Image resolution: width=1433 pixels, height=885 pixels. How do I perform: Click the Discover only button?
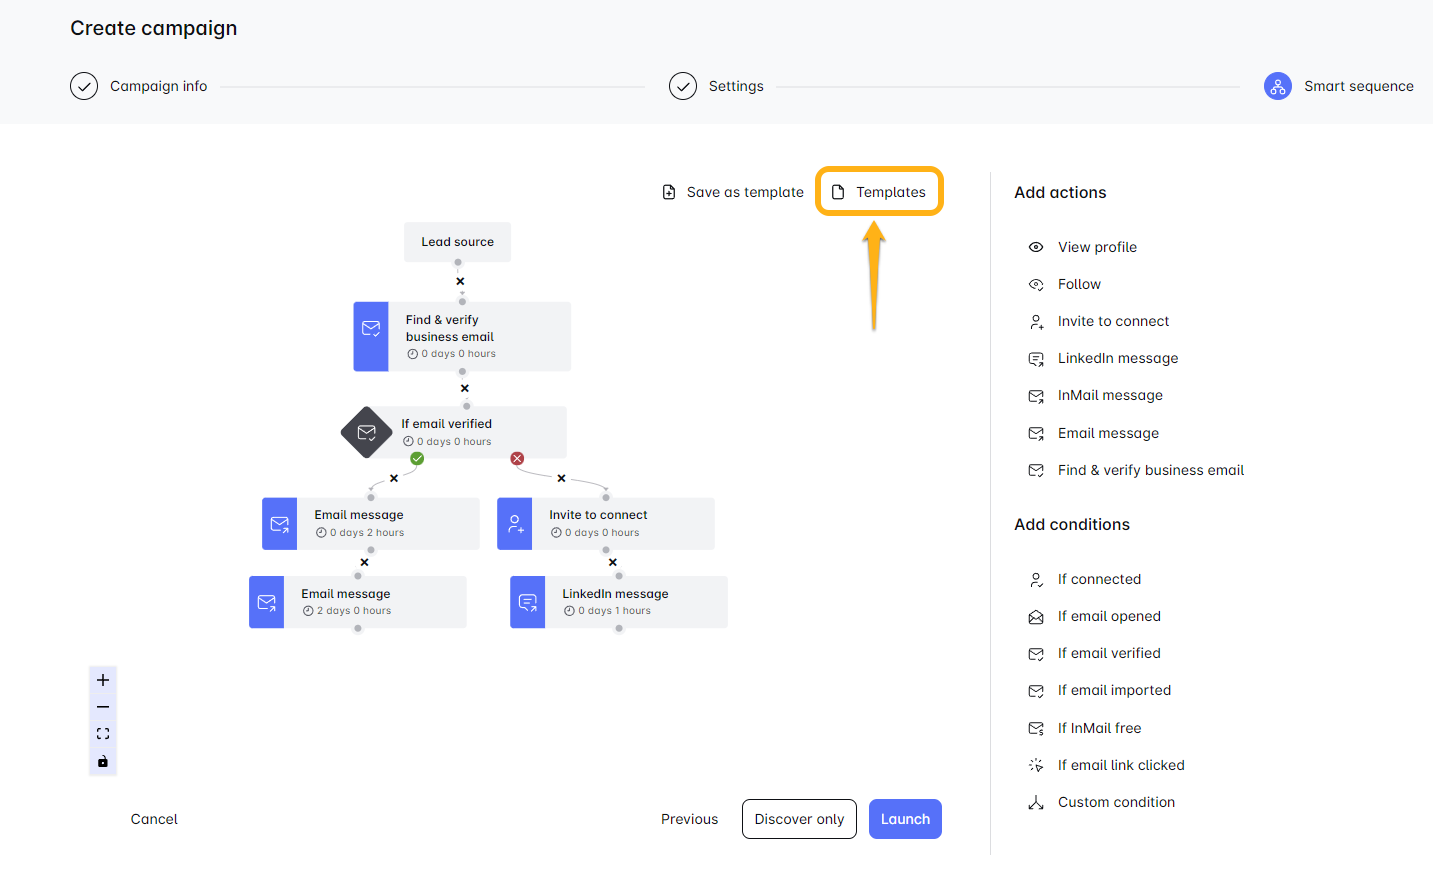coord(799,819)
